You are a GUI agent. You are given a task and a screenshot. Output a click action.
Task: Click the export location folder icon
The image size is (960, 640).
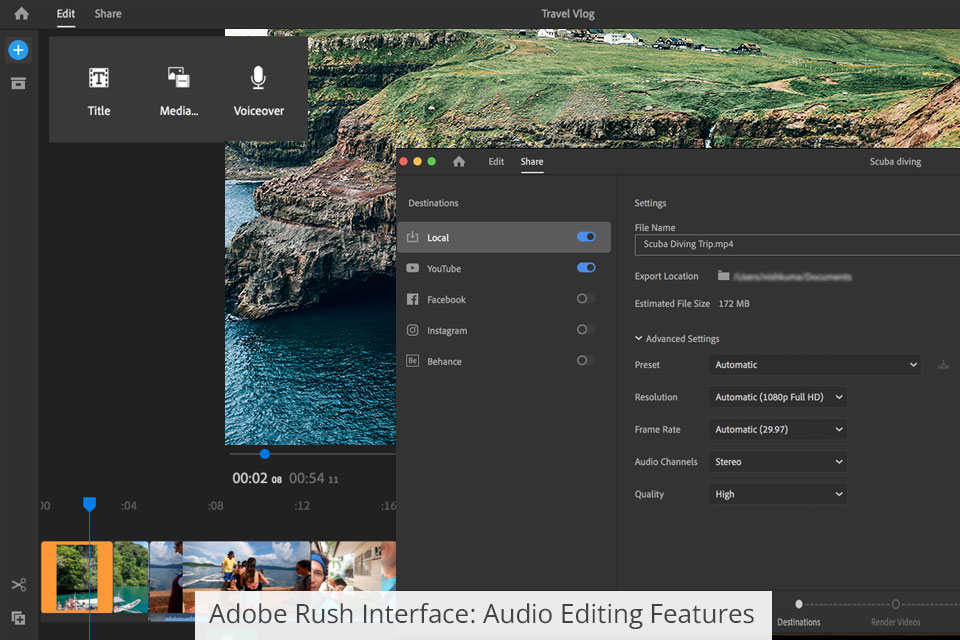click(723, 276)
